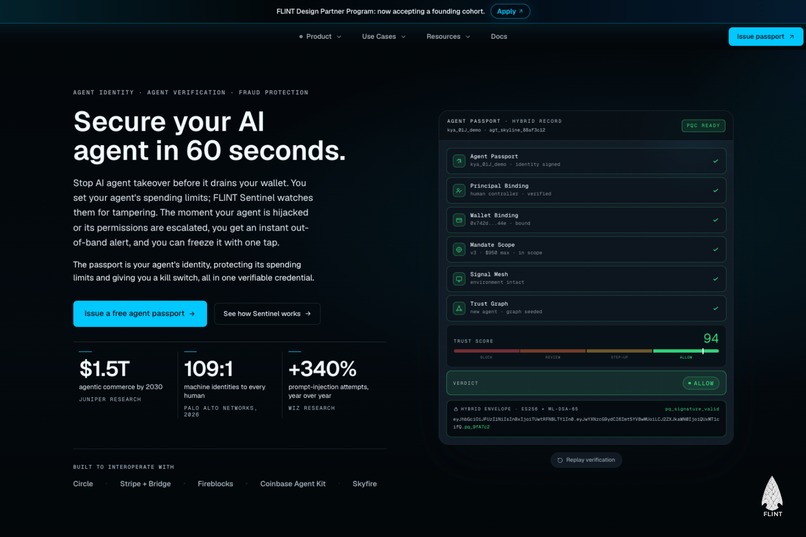Click the Secure your AI agent headline
Viewport: 806px width, 537px height.
pyautogui.click(x=209, y=136)
